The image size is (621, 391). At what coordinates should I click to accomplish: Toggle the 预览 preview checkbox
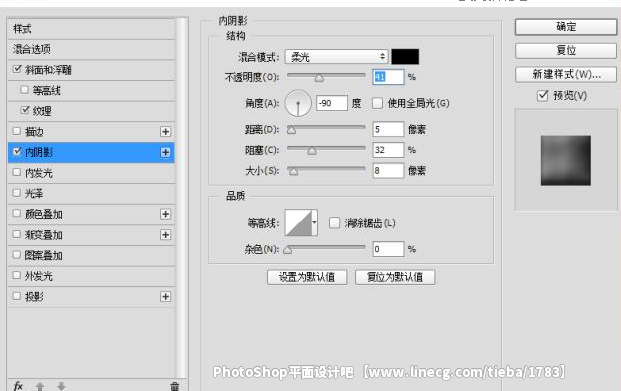543,95
